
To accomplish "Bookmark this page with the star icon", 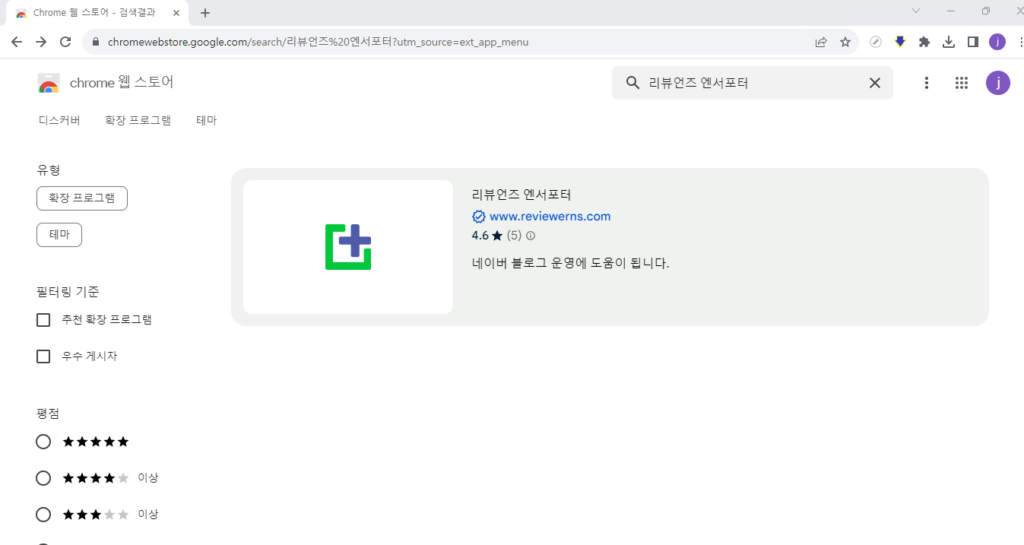I will [845, 42].
